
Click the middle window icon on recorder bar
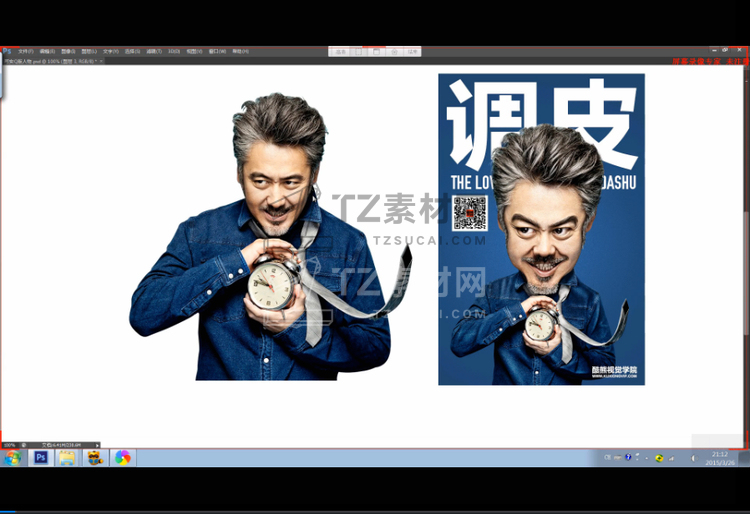(376, 52)
